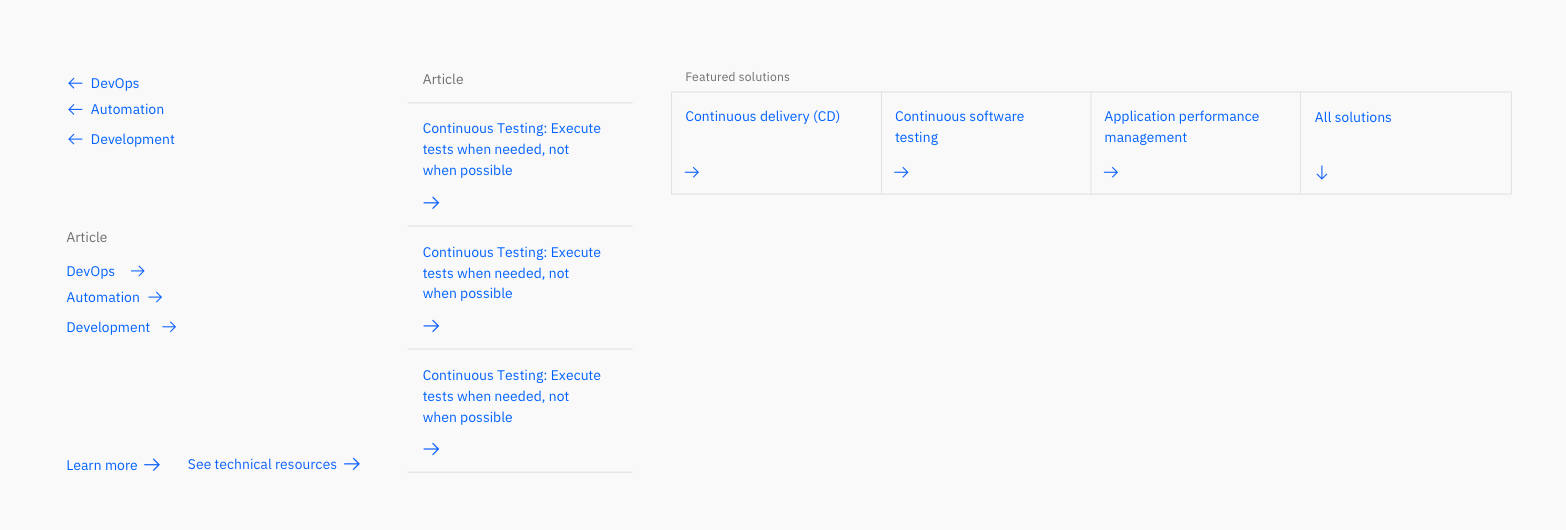Open first Continuous Testing article card title
Screen dimensions: 1566x530
(x=512, y=150)
